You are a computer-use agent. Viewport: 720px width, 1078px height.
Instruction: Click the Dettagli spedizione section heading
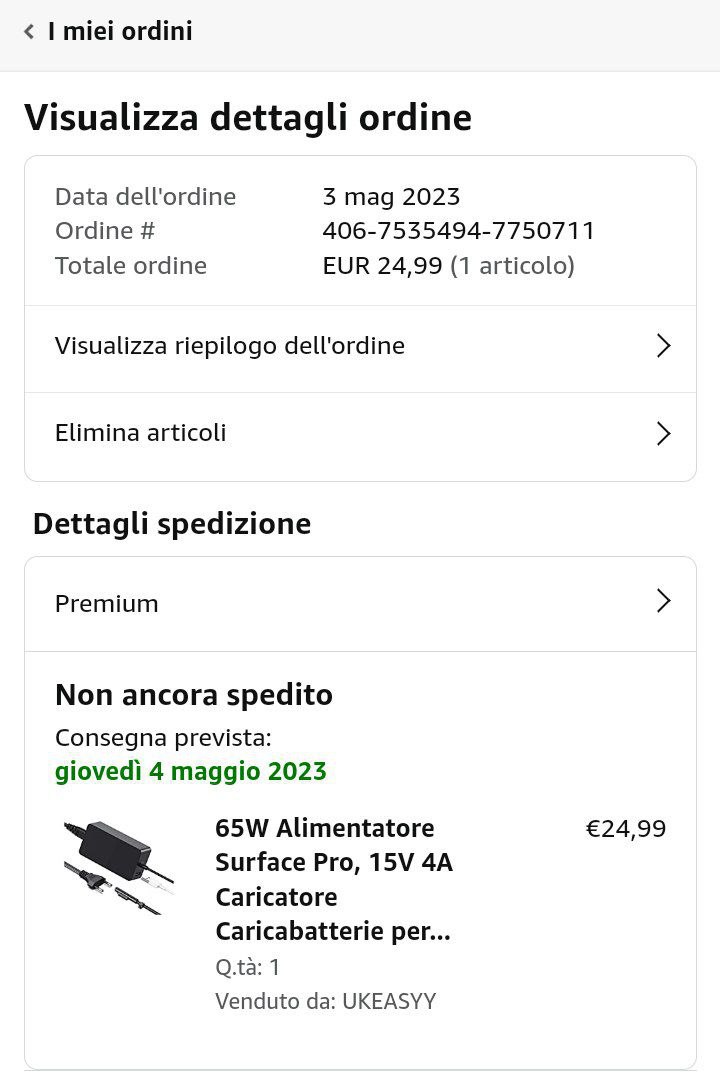point(172,524)
